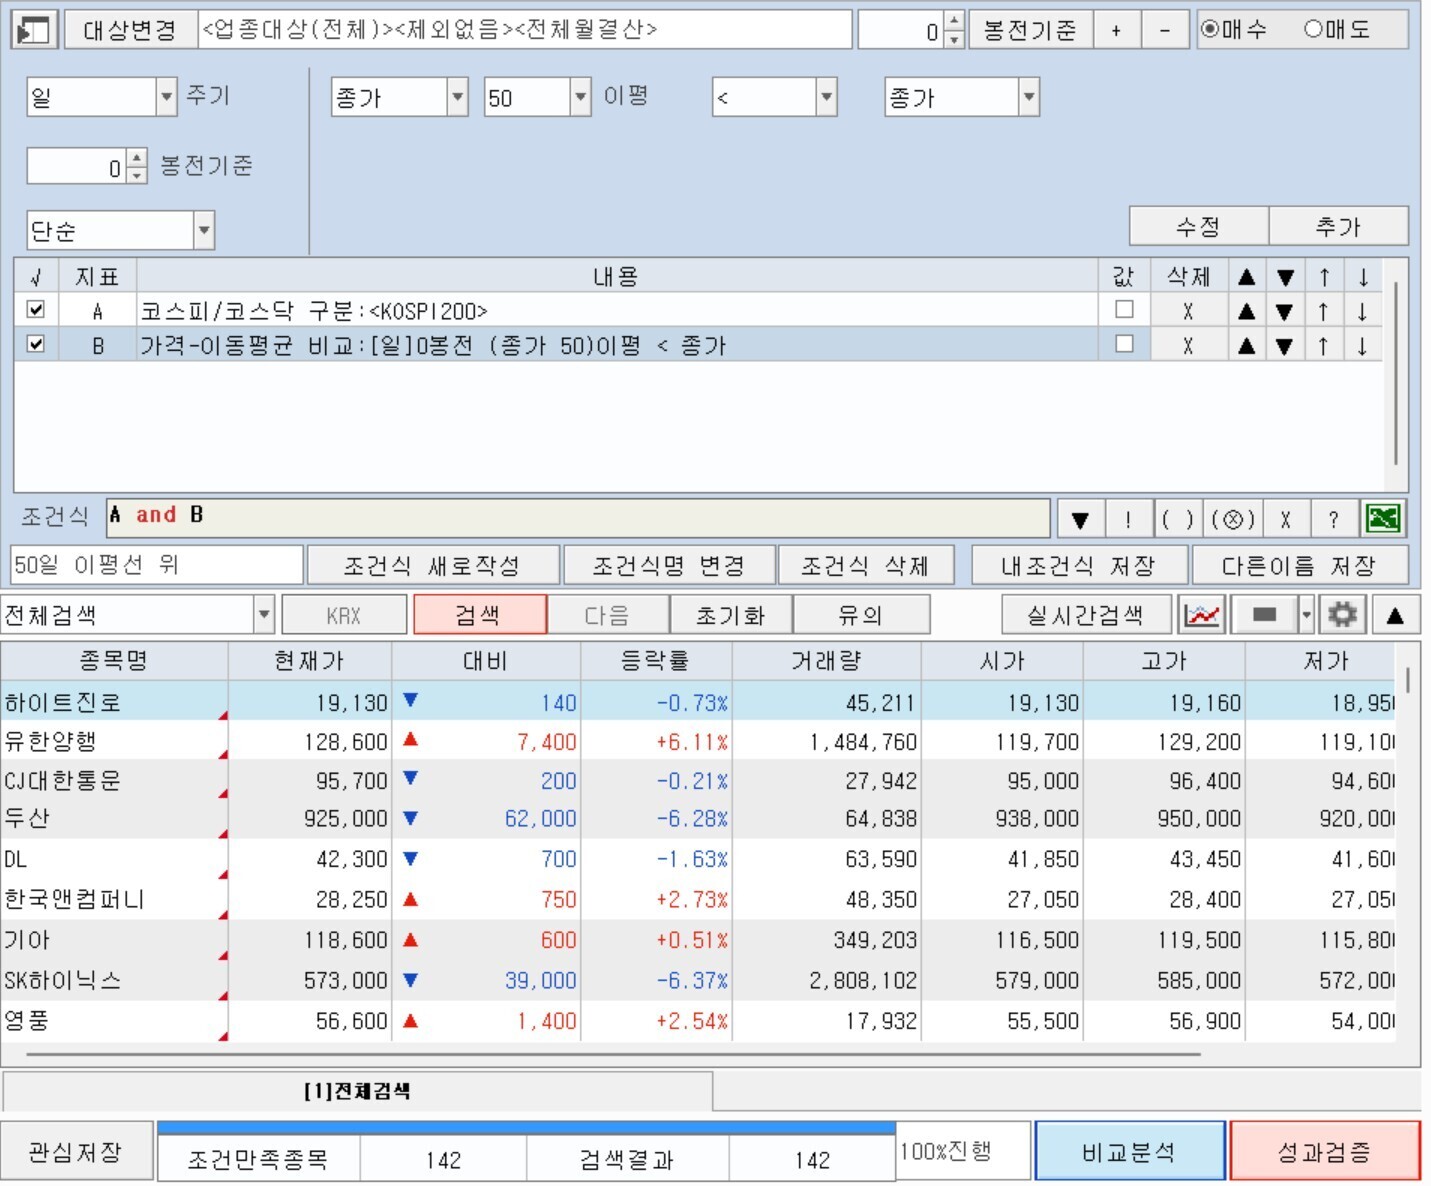Open the settings gear icon in the search toolbar
Viewport: 1431px width, 1186px height.
pyautogui.click(x=1342, y=615)
